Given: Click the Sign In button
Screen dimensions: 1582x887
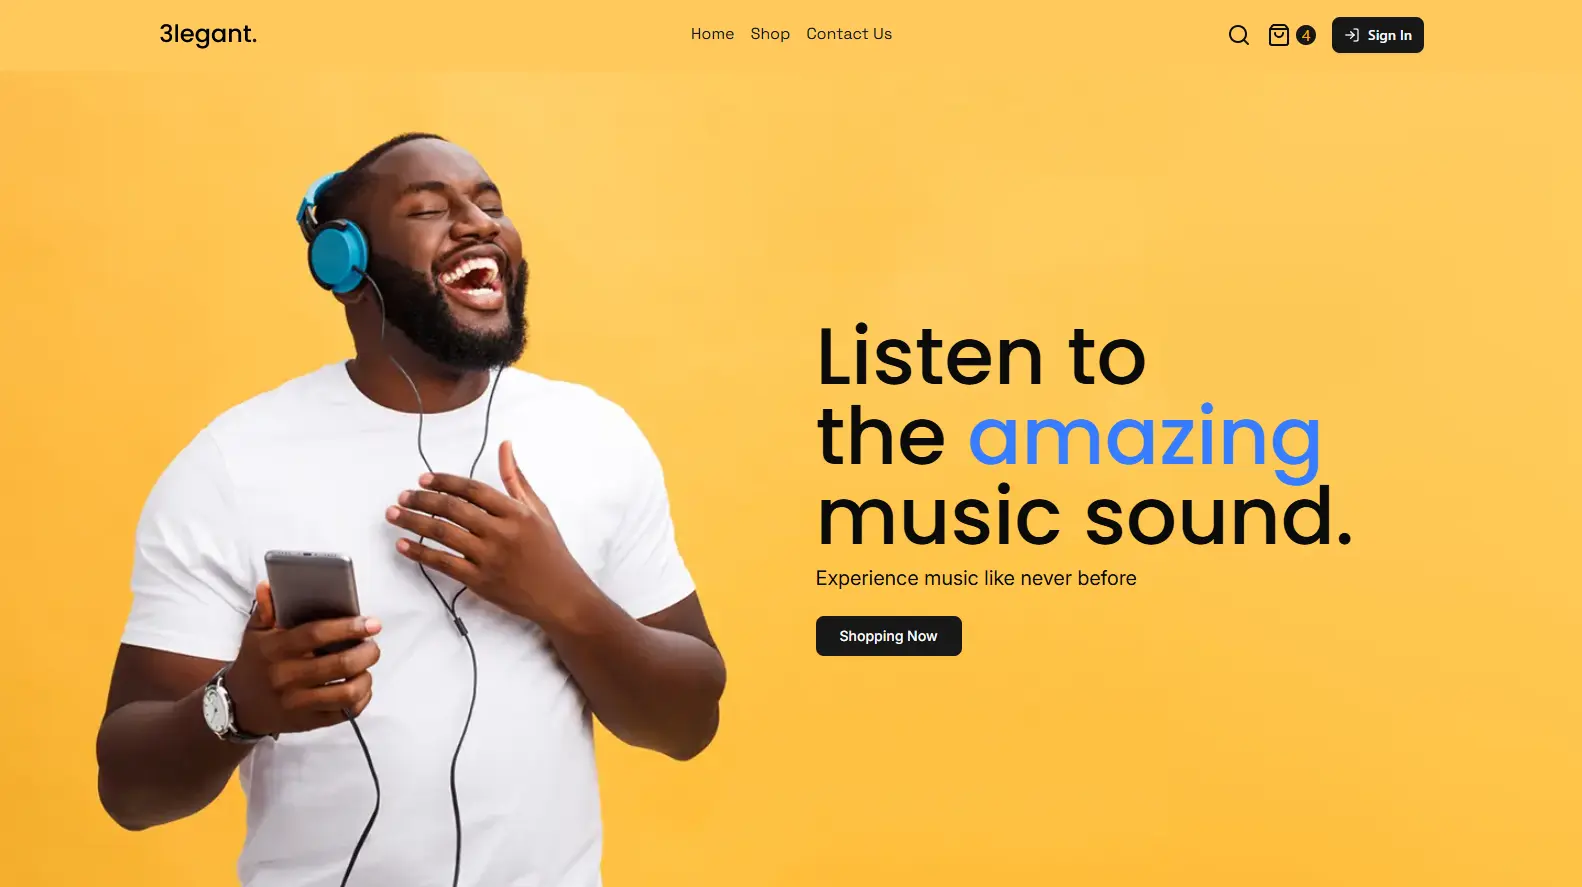Looking at the screenshot, I should click(1377, 35).
